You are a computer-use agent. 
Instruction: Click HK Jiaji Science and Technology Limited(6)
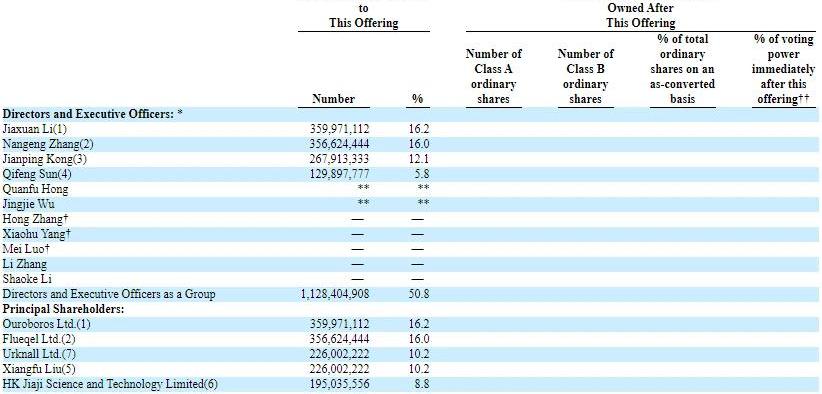point(110,385)
